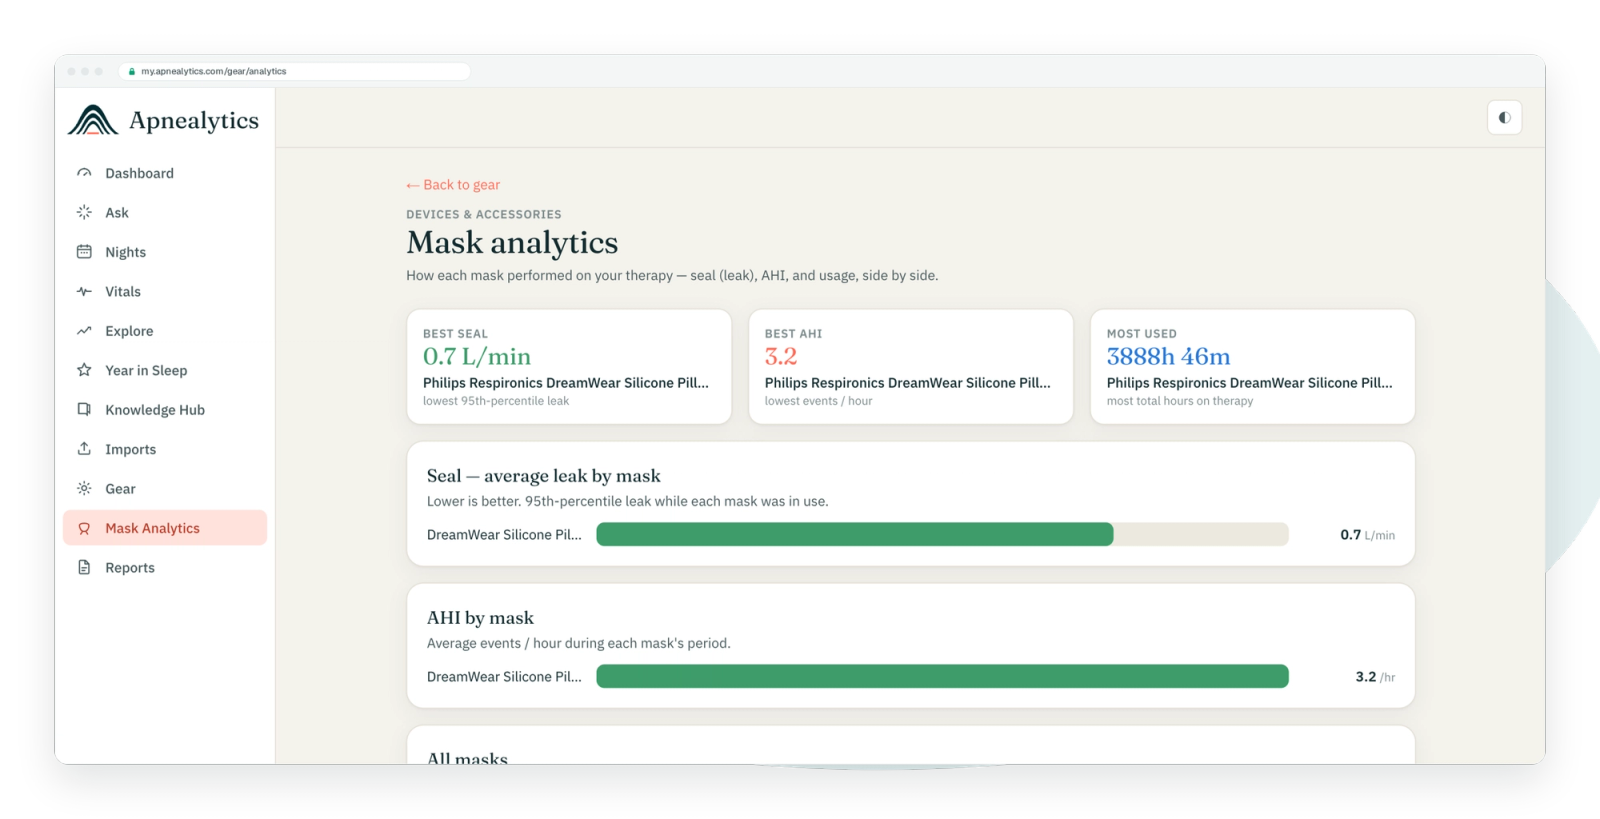
Task: Click the Apnealytics logo icon
Action: point(93,120)
